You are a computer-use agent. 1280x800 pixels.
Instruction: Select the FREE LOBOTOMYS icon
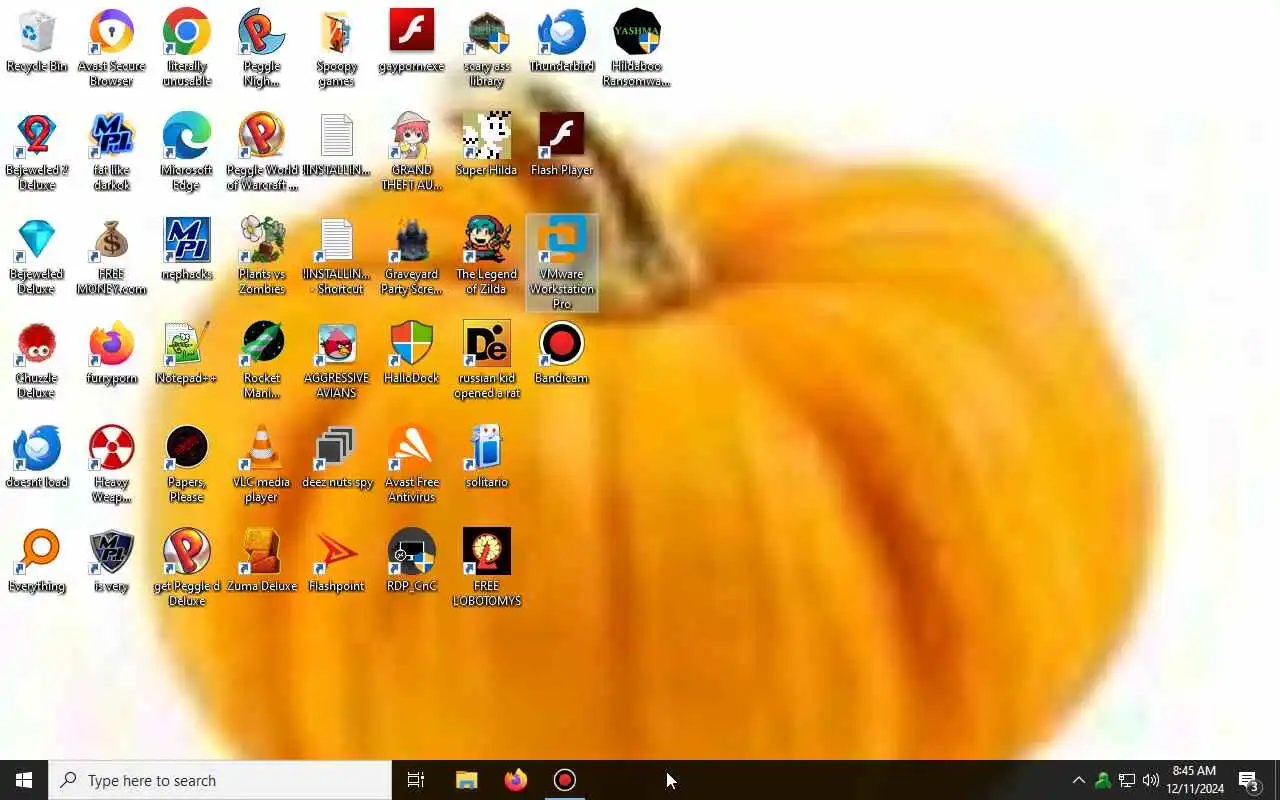click(486, 568)
